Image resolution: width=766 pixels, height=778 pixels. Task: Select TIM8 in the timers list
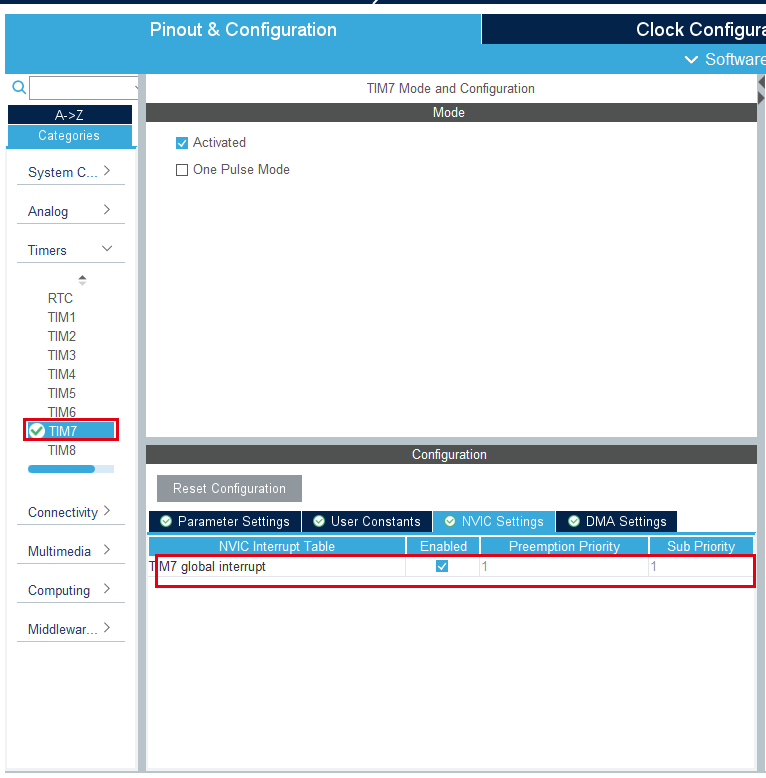click(62, 450)
